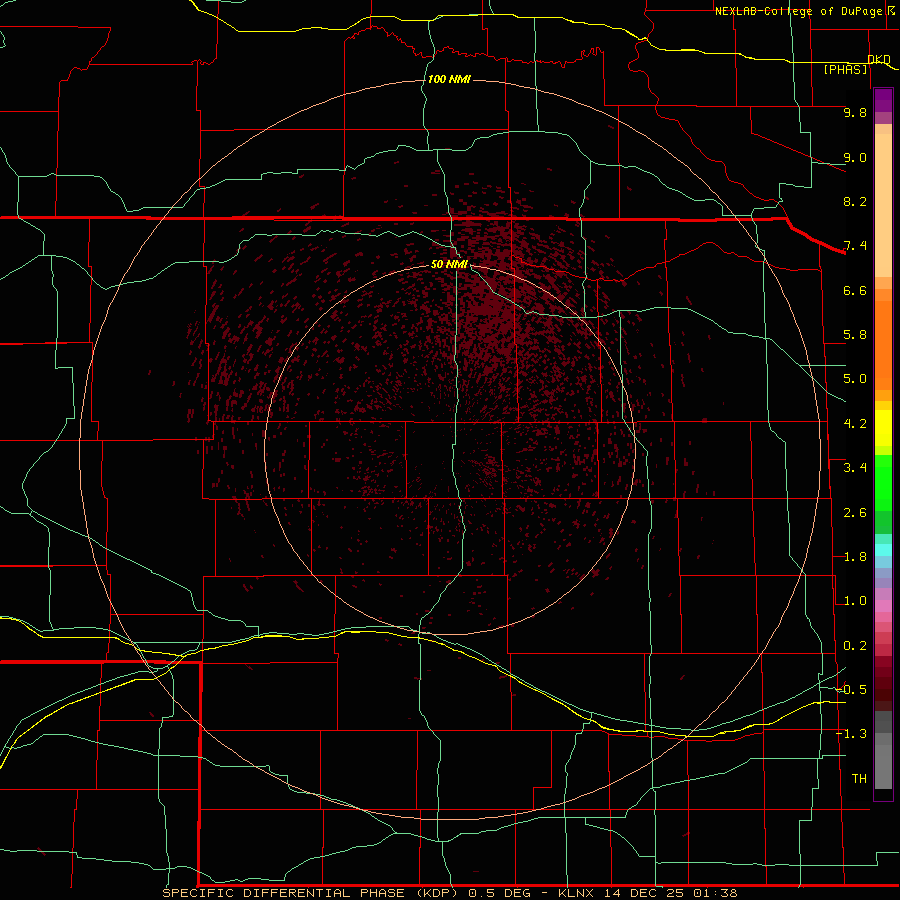
Task: Click the NEXLAB-College of DuPage title text
Action: [800, 11]
